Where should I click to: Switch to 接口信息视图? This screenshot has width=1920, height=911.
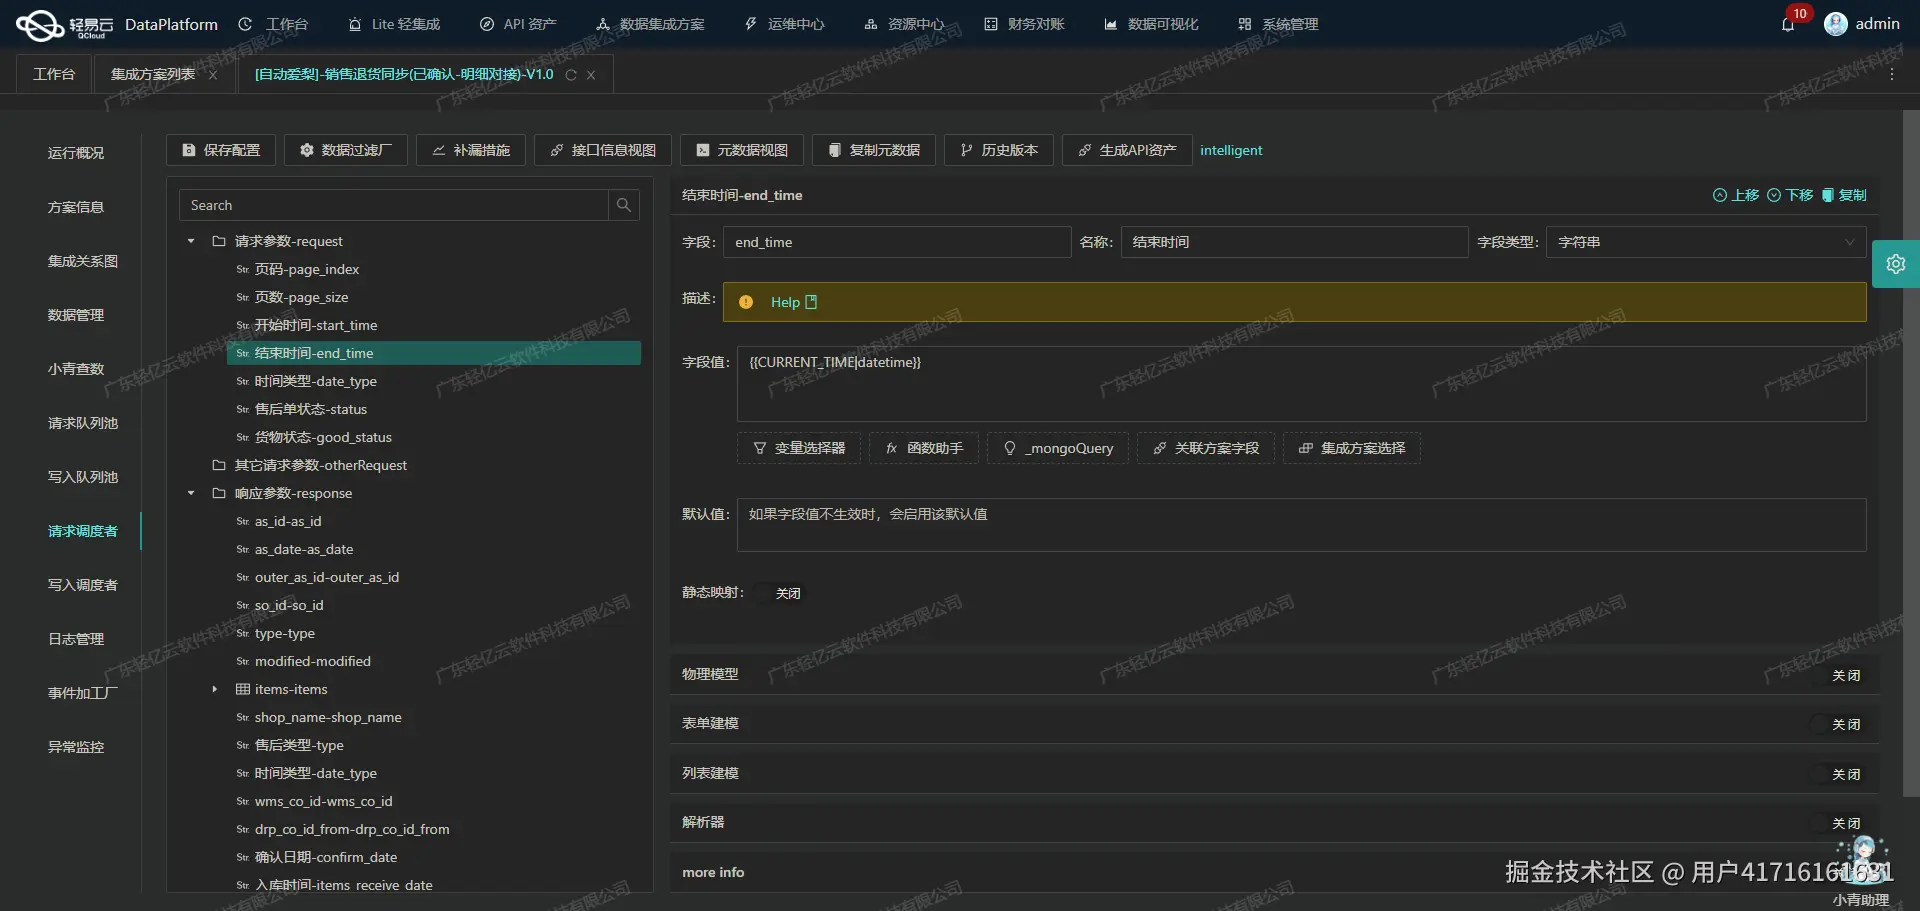603,150
